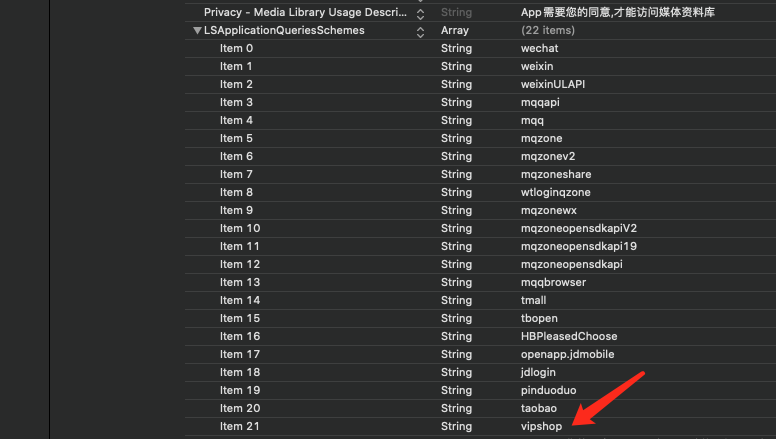Select the Item 12 row key
The height and width of the screenshot is (439, 776).
click(240, 264)
